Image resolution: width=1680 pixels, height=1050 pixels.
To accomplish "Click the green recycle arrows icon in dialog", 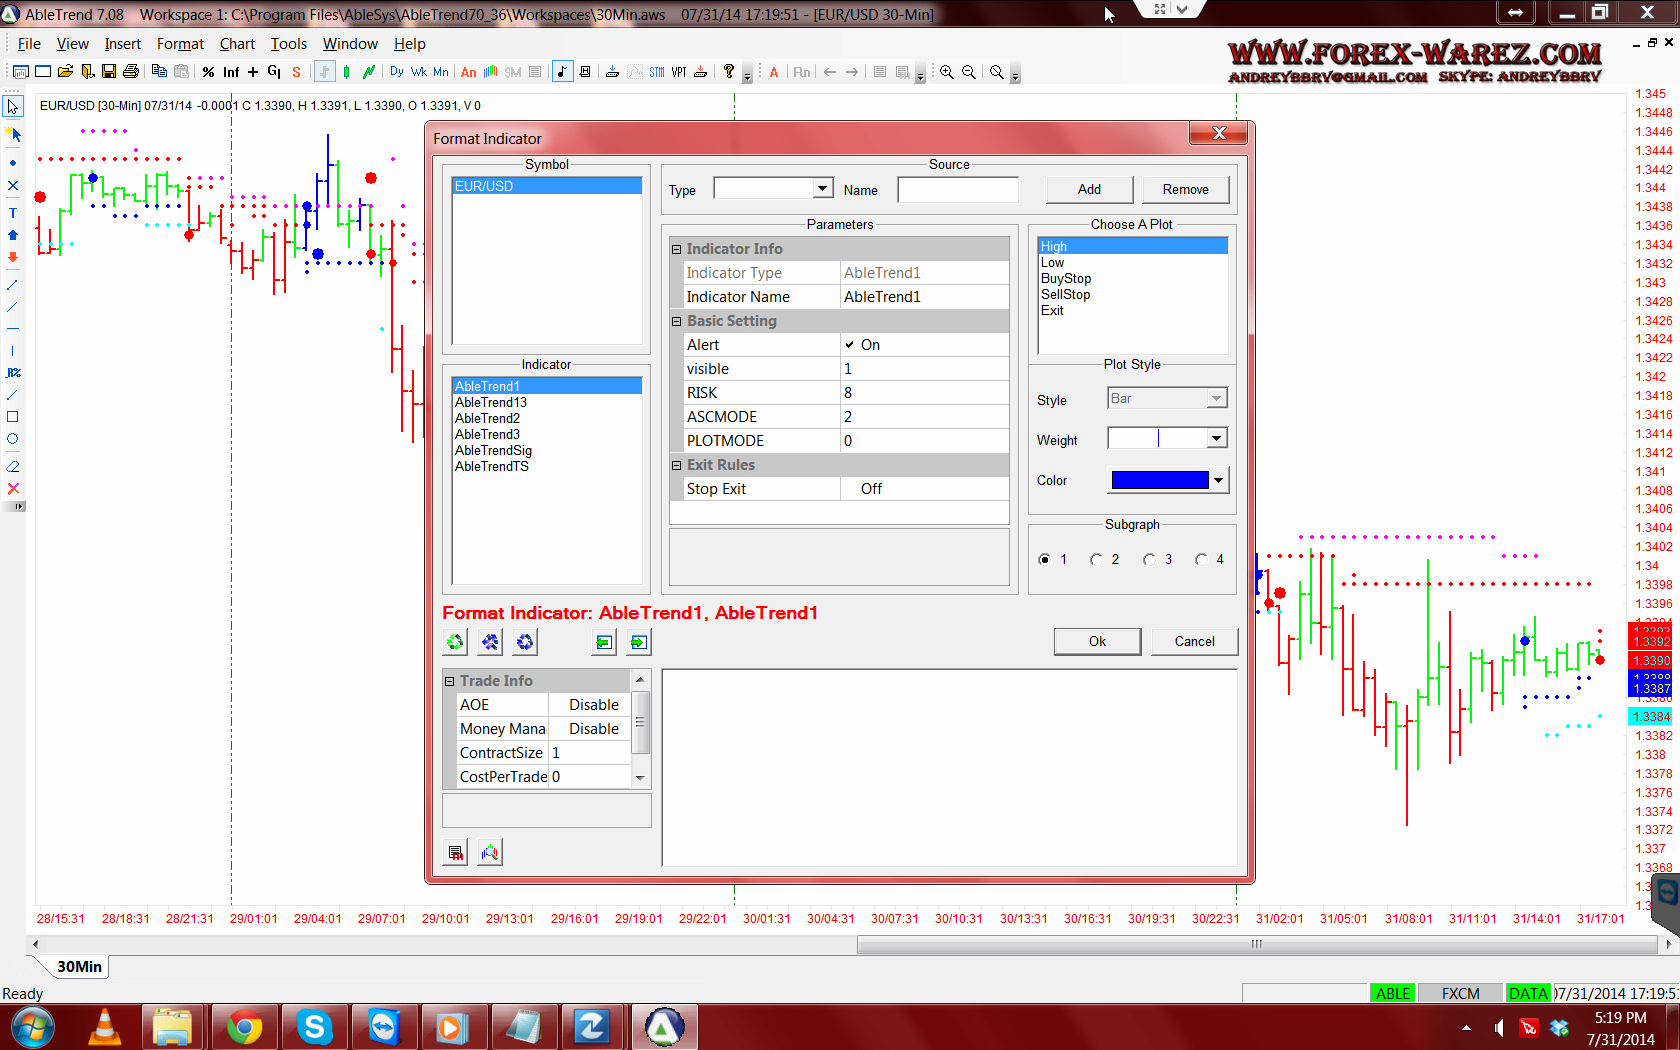I will pos(455,642).
